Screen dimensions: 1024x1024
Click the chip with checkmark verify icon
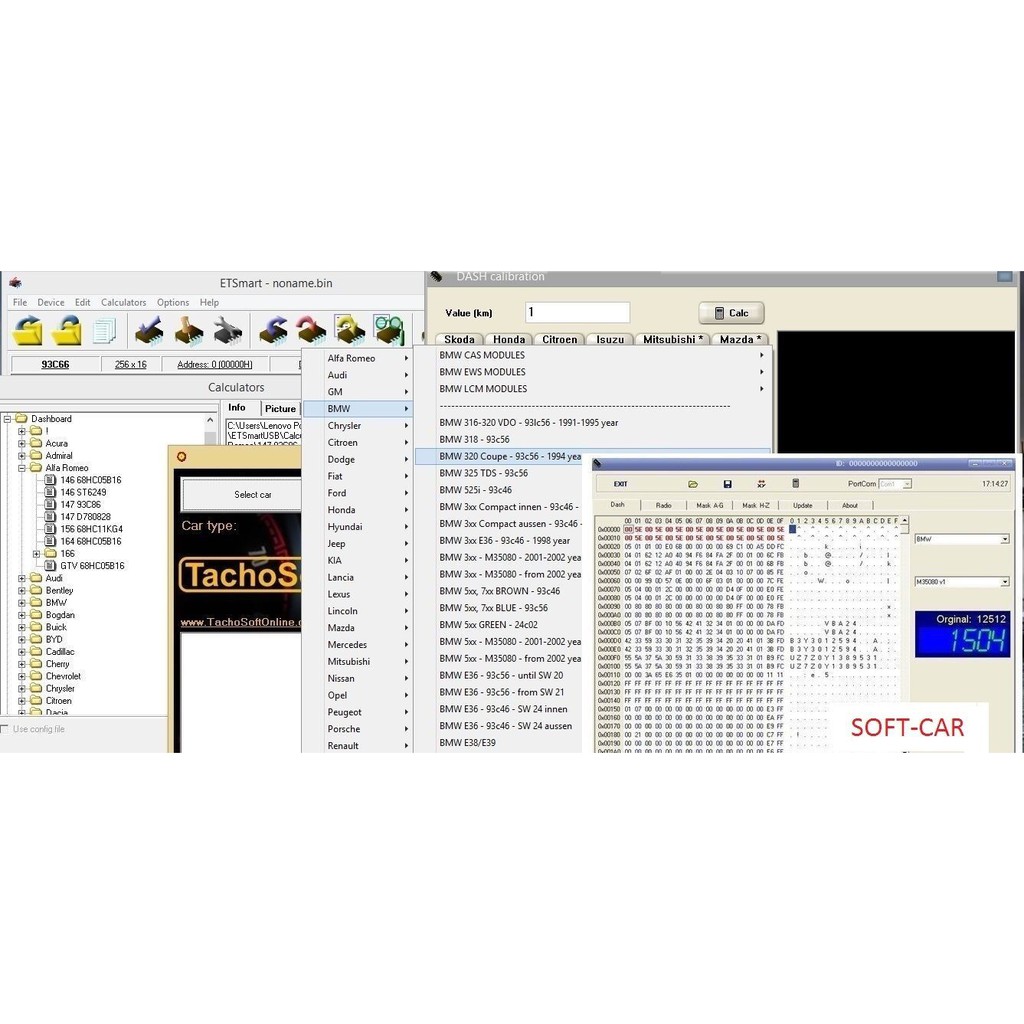pyautogui.click(x=149, y=329)
